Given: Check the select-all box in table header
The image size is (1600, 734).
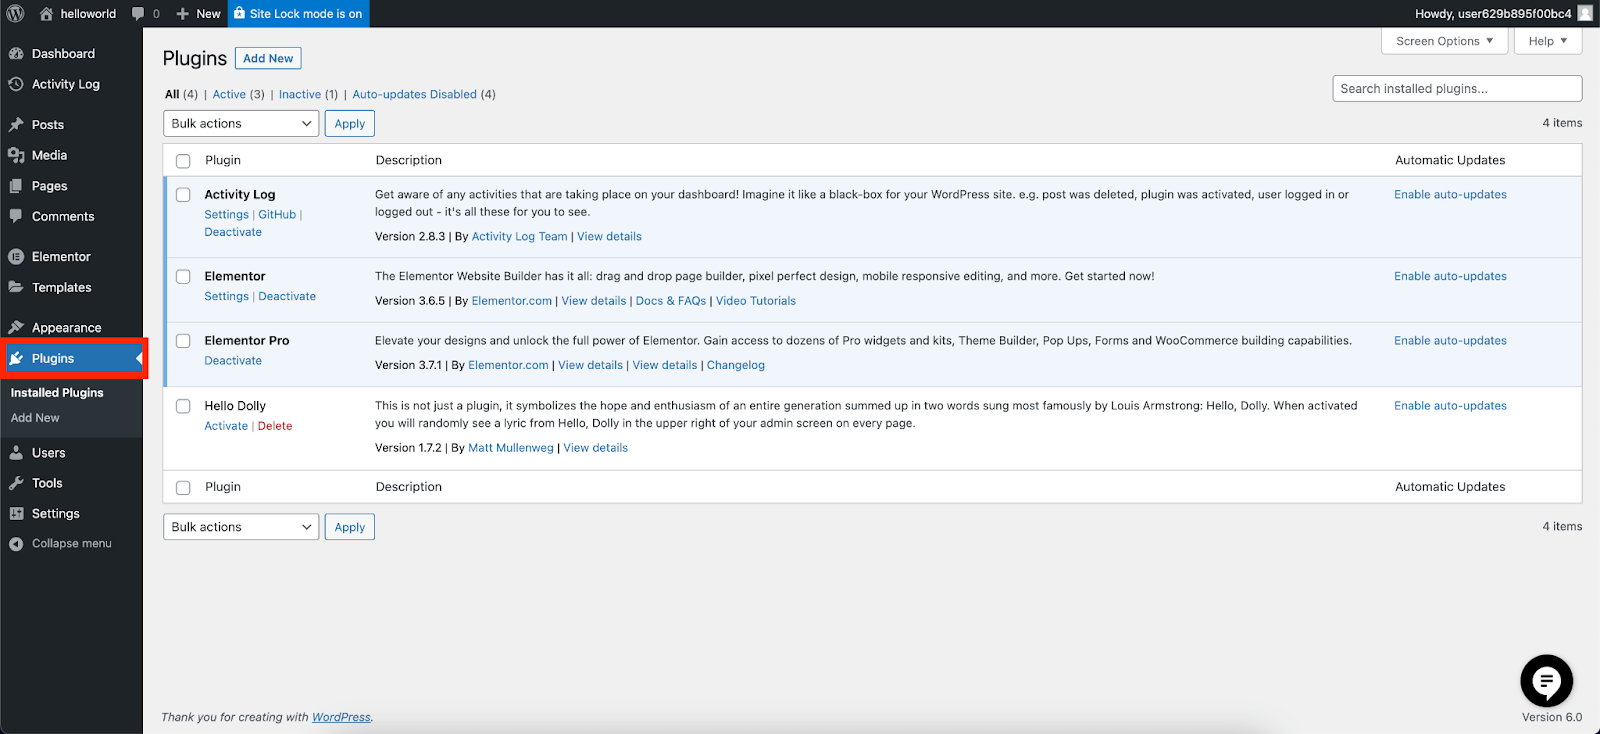Looking at the screenshot, I should pyautogui.click(x=183, y=161).
